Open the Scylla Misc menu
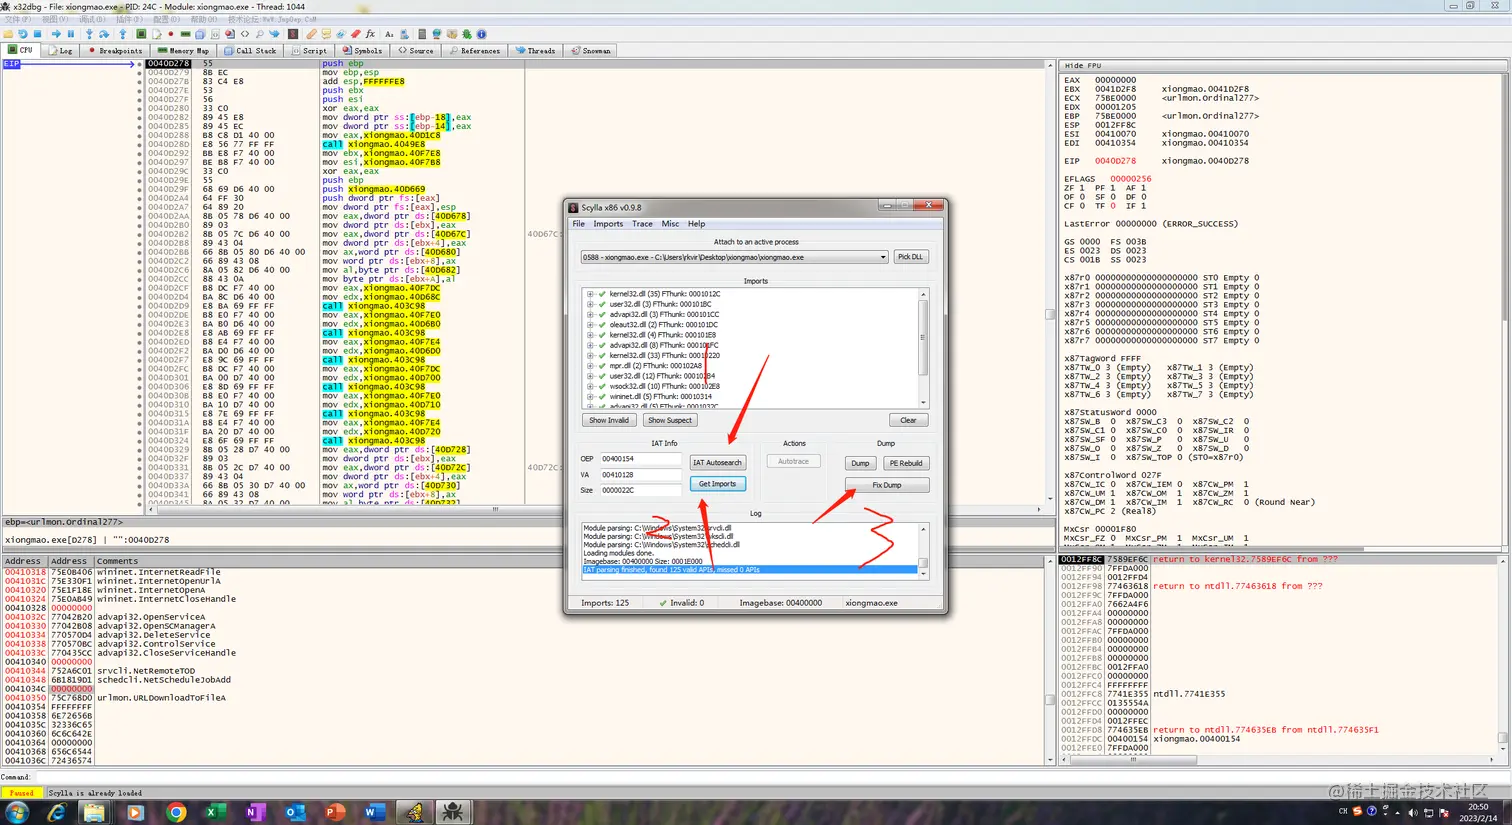The width and height of the screenshot is (1512, 825). pos(670,224)
